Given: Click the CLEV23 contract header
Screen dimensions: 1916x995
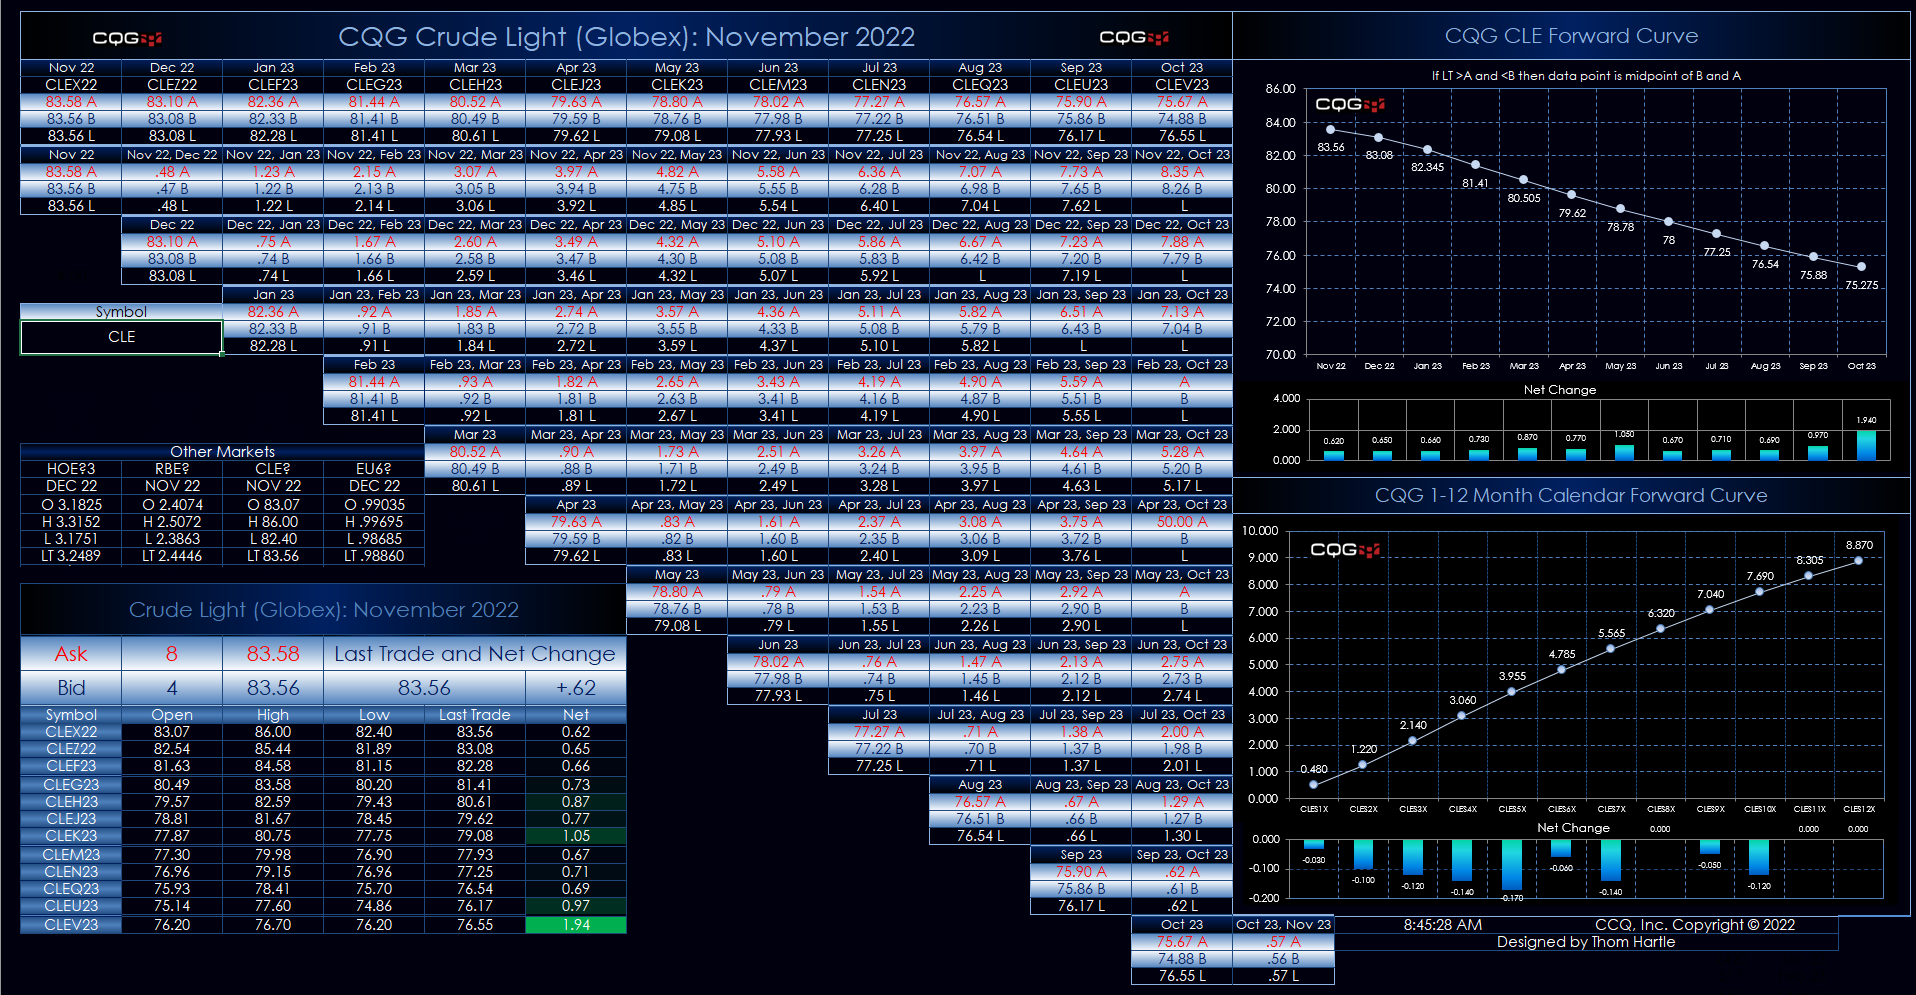Looking at the screenshot, I should click(1182, 85).
